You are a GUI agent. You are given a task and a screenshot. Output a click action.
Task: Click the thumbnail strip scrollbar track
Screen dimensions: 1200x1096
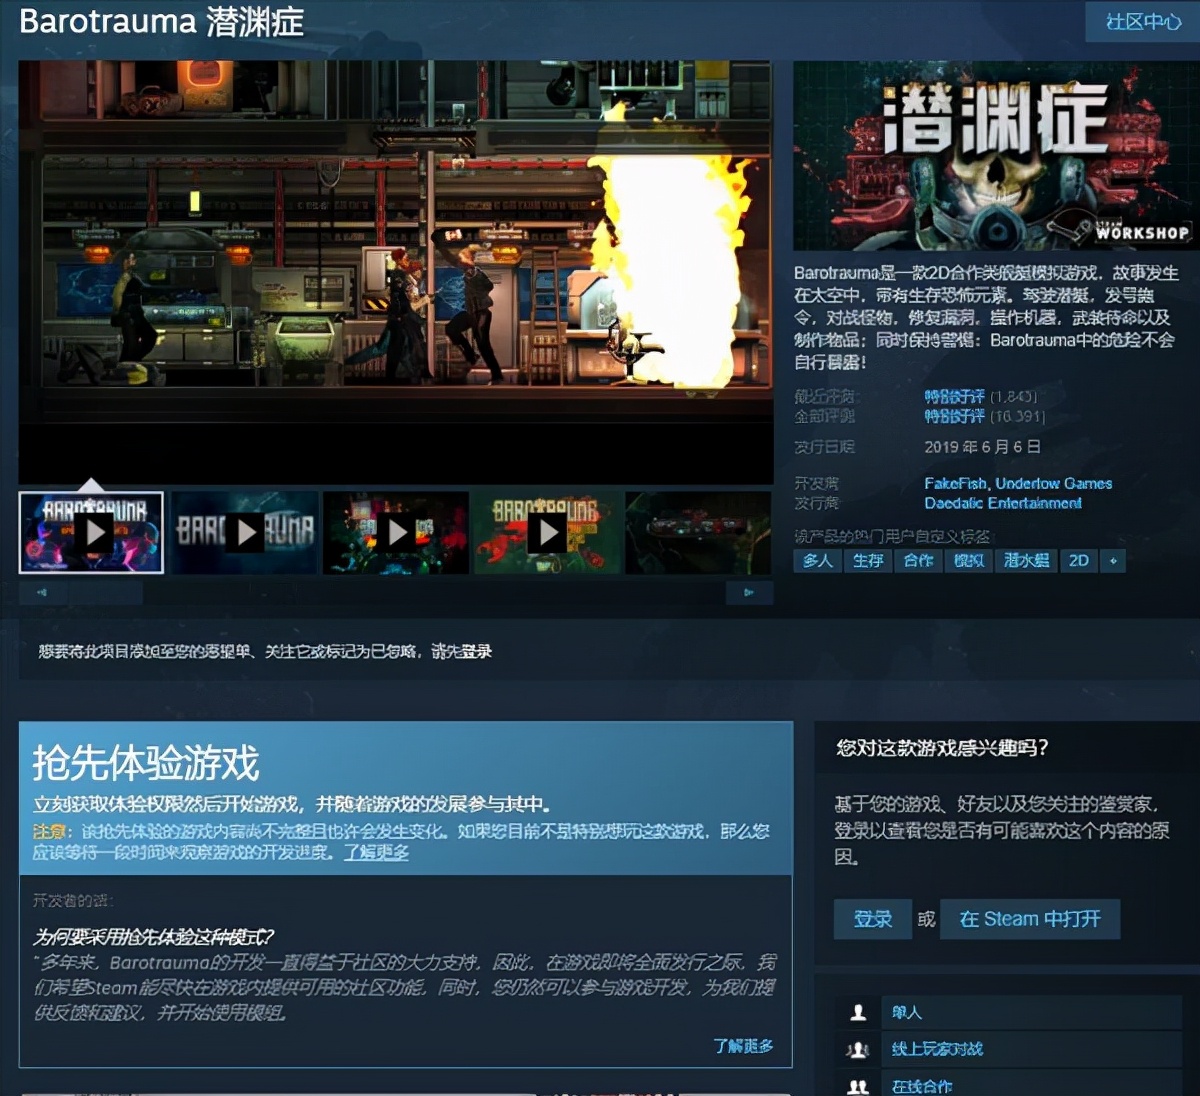(x=395, y=592)
